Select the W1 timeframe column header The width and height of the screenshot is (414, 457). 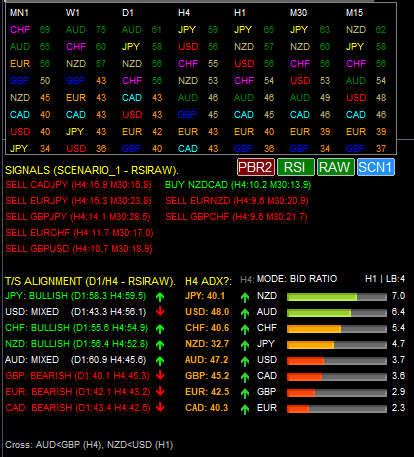pyautogui.click(x=73, y=13)
